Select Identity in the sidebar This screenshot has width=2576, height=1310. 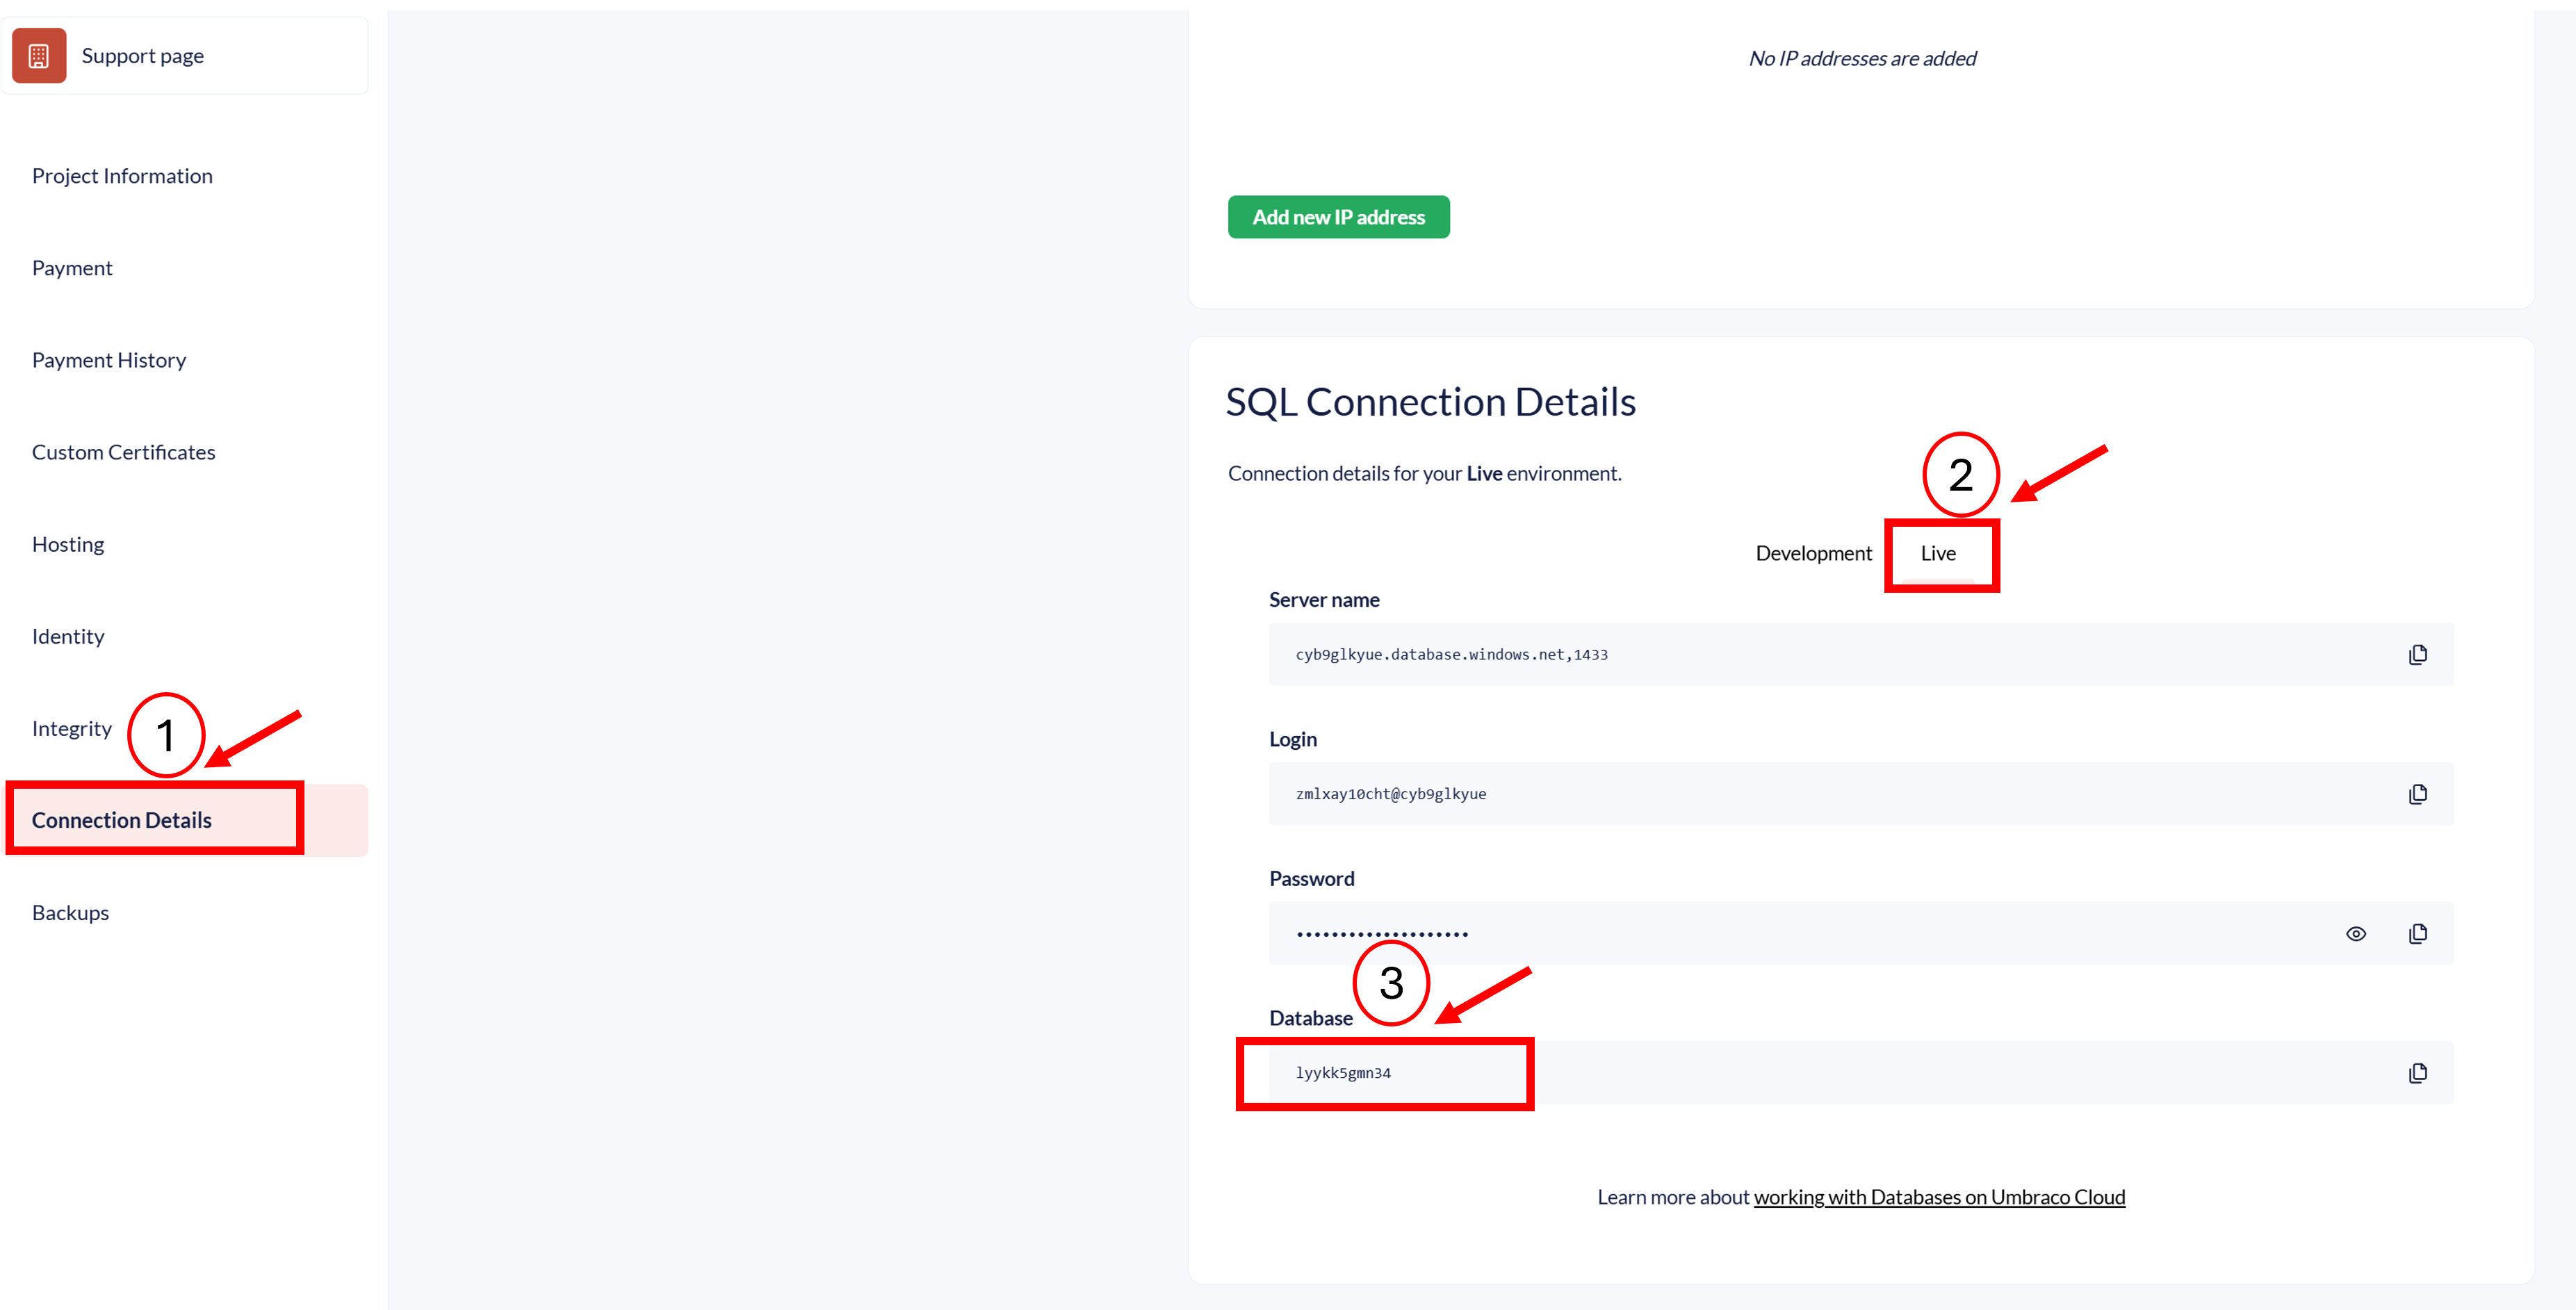click(x=68, y=636)
